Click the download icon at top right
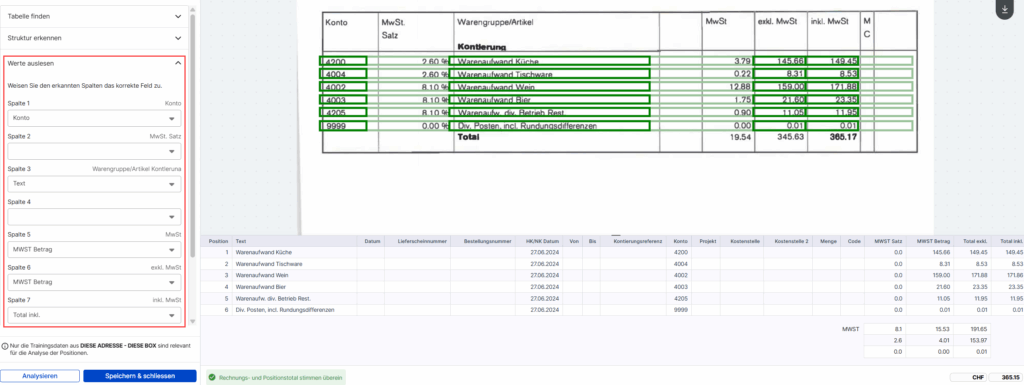1024x385 pixels. pyautogui.click(x=1005, y=8)
